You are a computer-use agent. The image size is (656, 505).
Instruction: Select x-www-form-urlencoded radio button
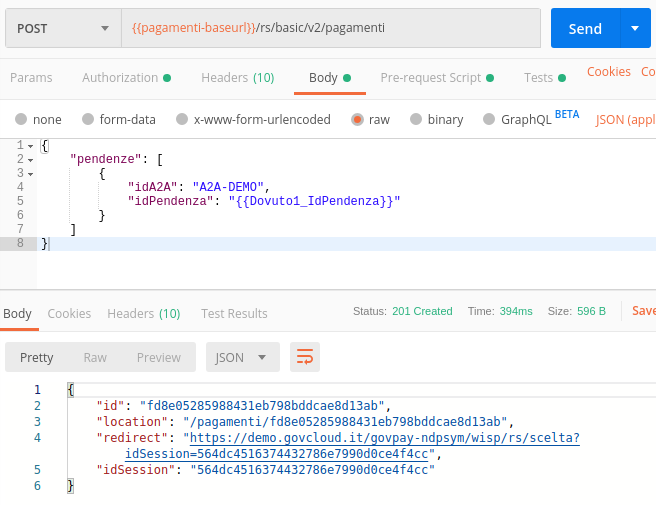[x=182, y=119]
